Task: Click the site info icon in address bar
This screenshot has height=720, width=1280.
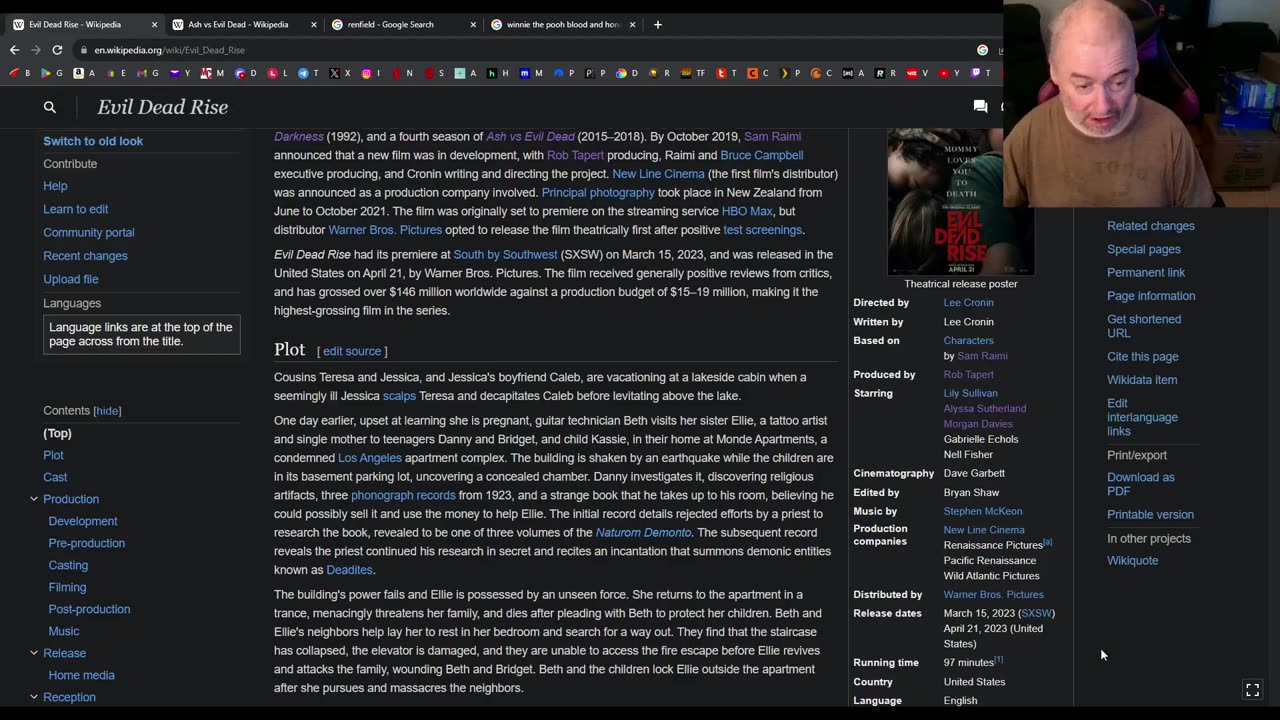Action: pos(84,50)
